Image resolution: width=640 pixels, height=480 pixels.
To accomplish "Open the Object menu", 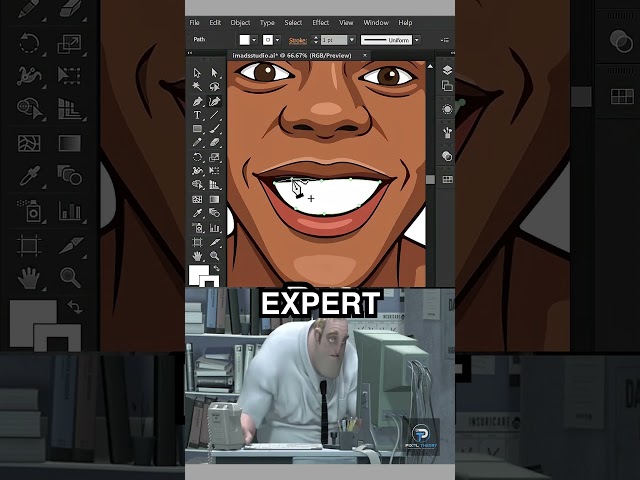I will point(240,22).
